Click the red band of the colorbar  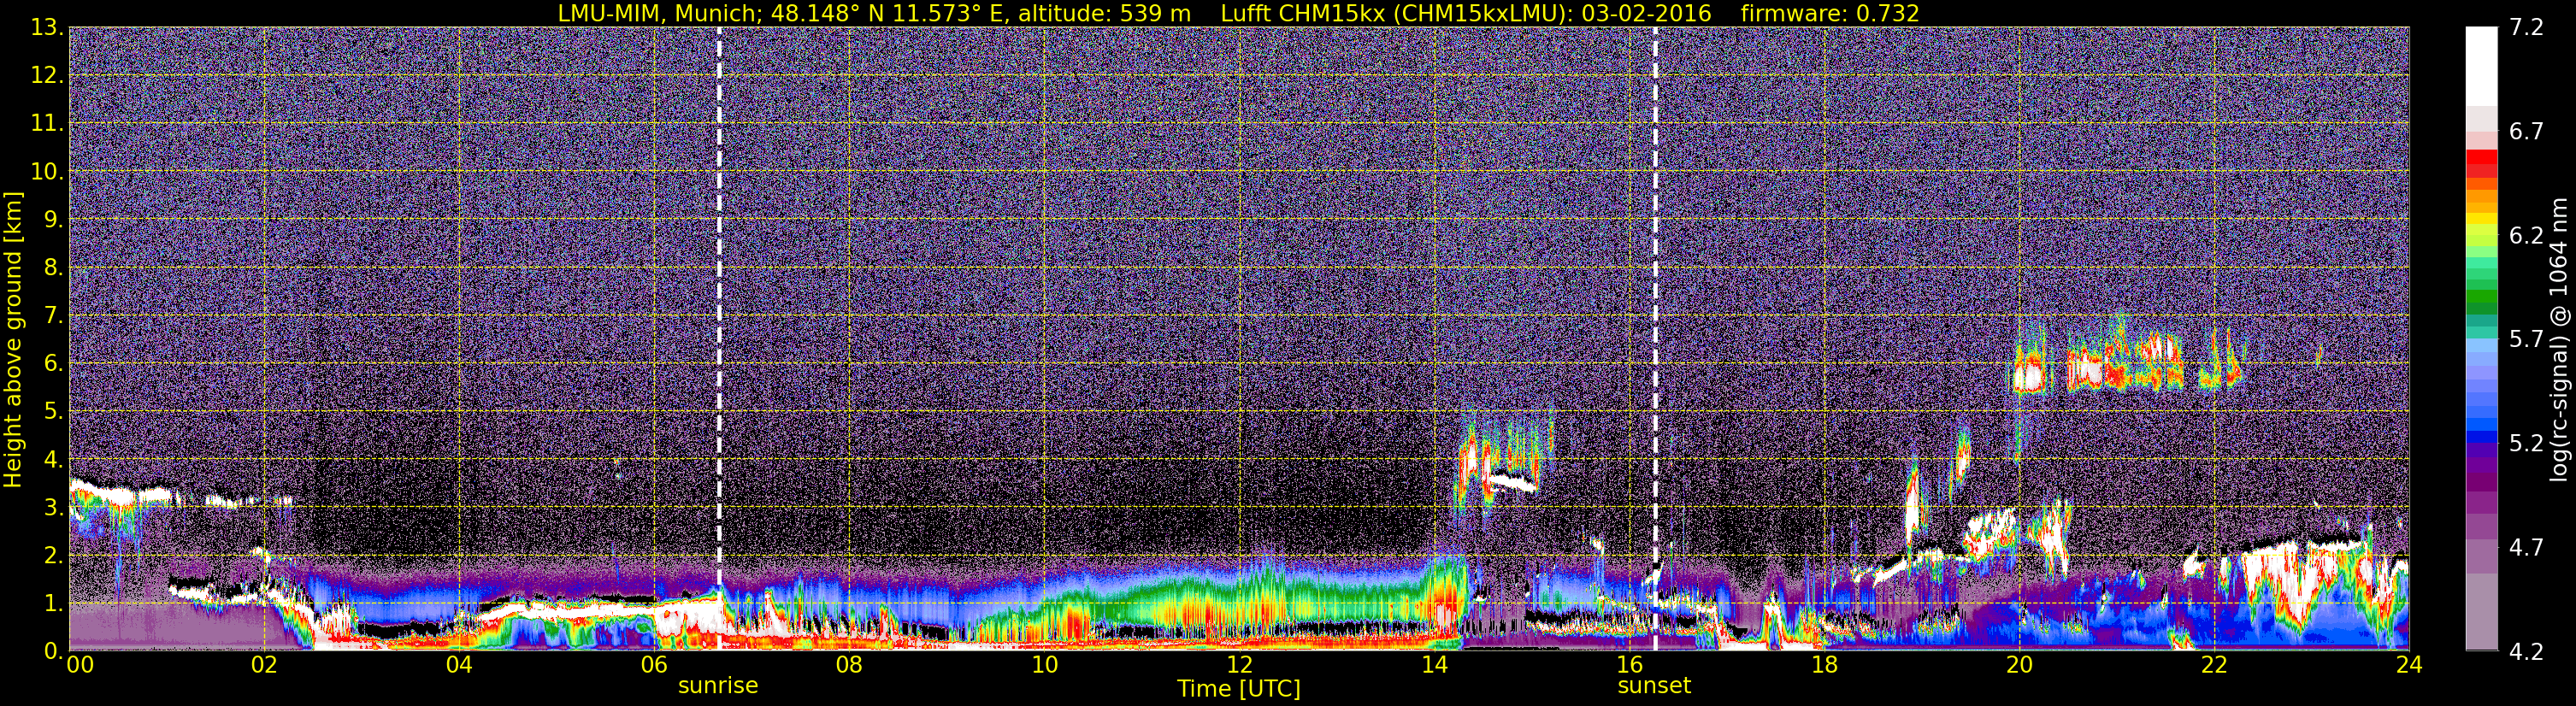tap(2481, 163)
